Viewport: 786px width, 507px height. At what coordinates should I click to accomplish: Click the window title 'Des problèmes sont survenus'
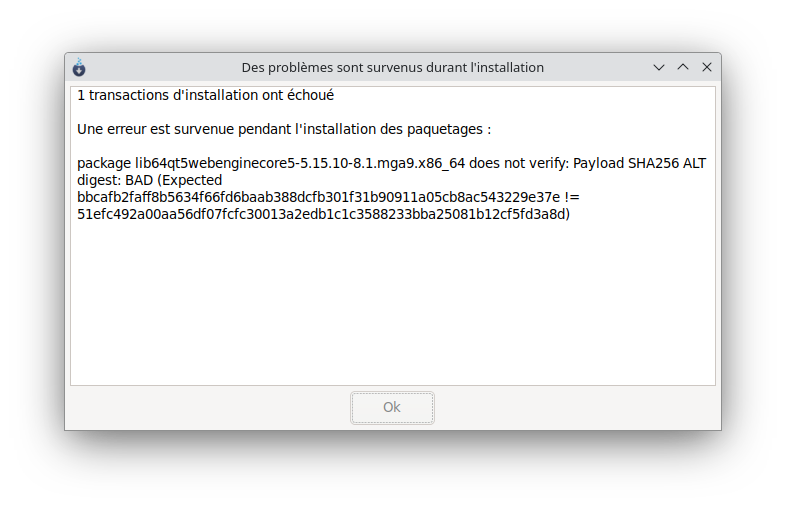392,67
